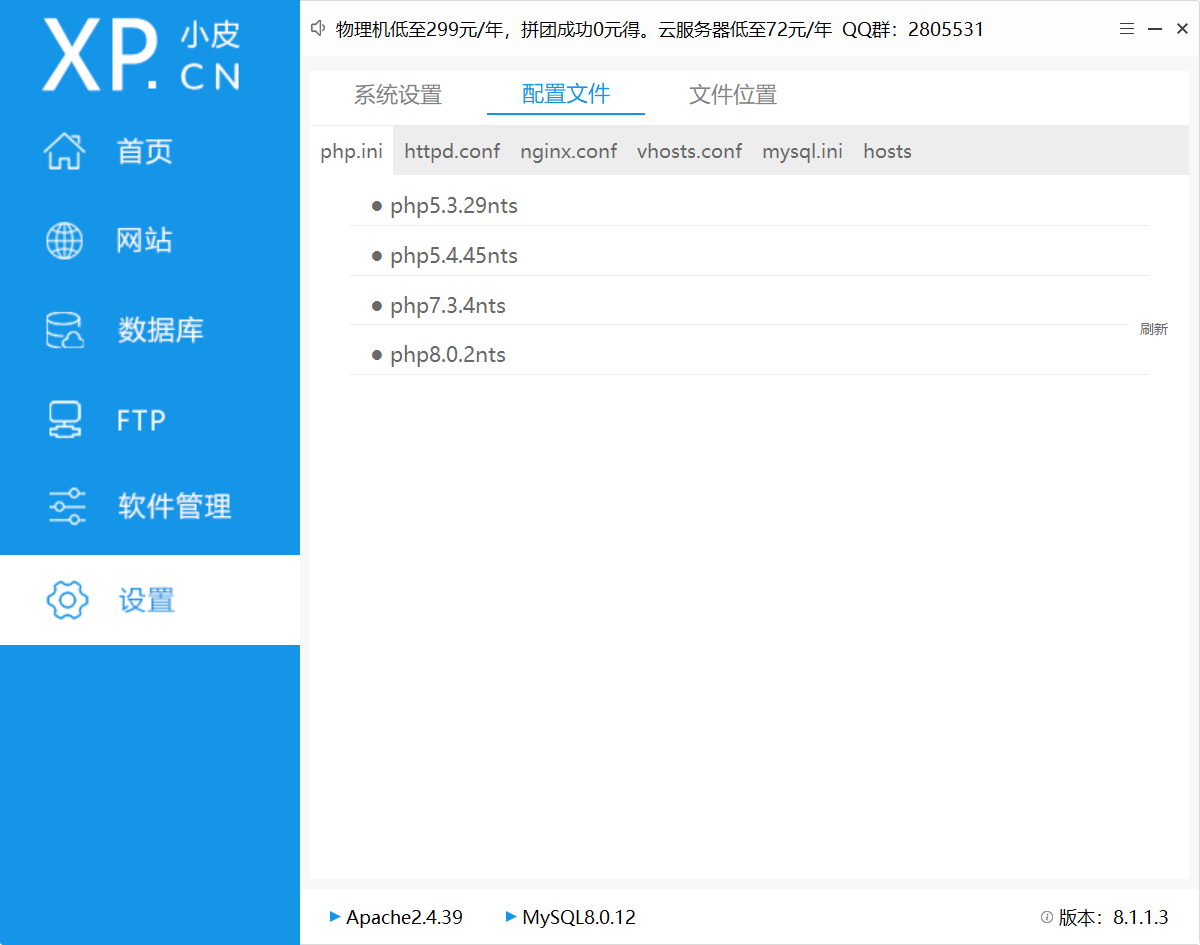Expand the Apache2.4.39 service arrow
The image size is (1200, 945).
pyautogui.click(x=335, y=916)
